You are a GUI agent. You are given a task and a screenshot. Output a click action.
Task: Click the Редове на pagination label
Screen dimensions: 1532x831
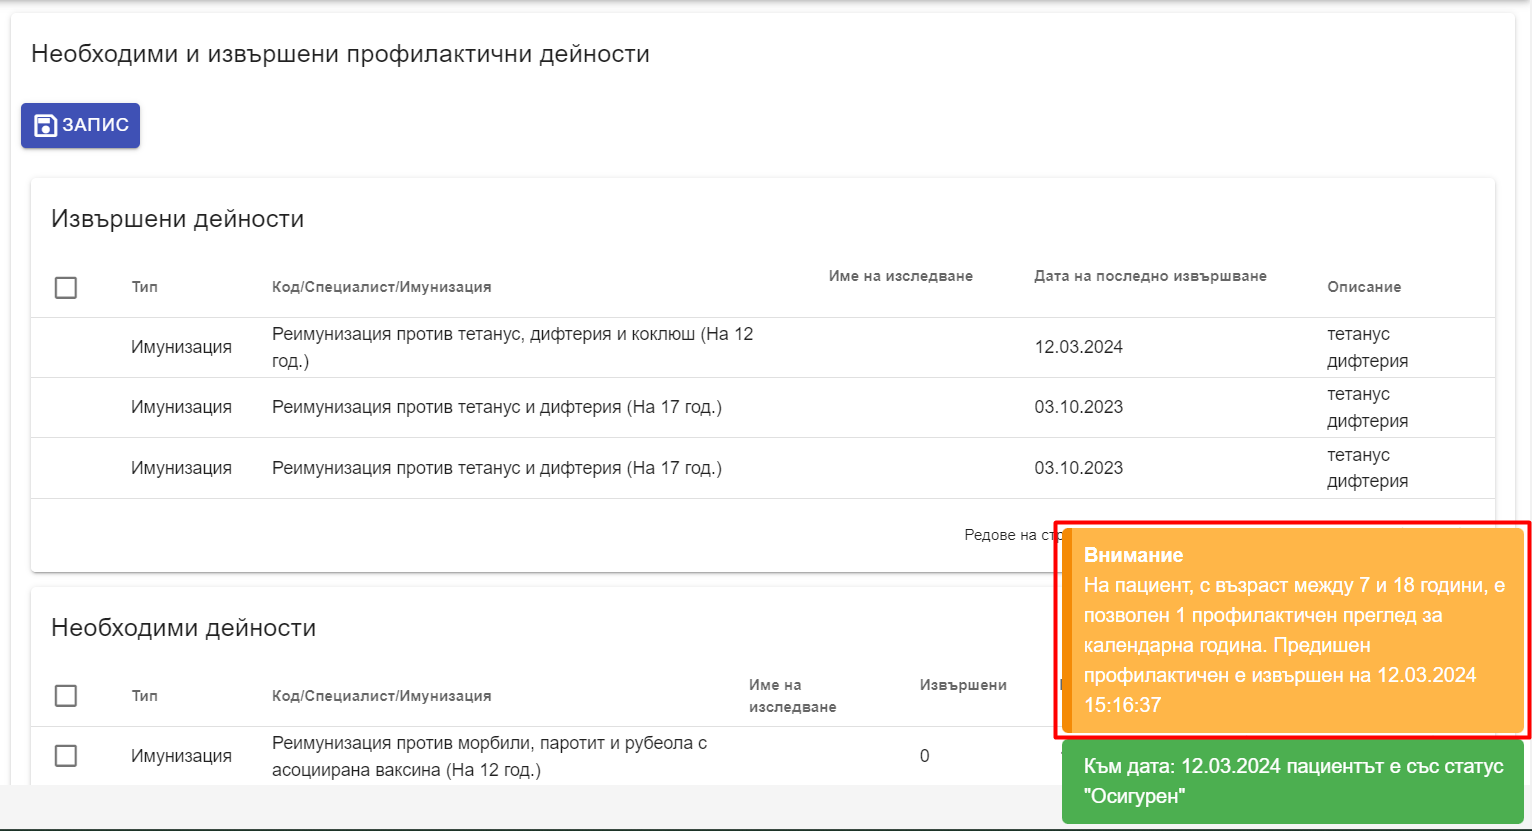point(1012,535)
